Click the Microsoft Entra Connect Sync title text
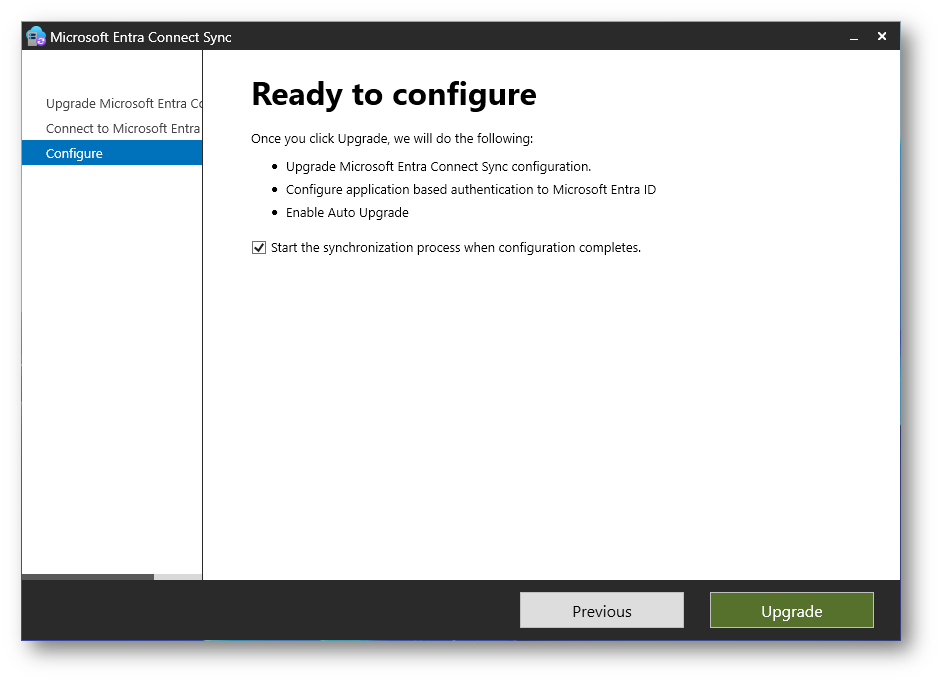 pyautogui.click(x=141, y=37)
